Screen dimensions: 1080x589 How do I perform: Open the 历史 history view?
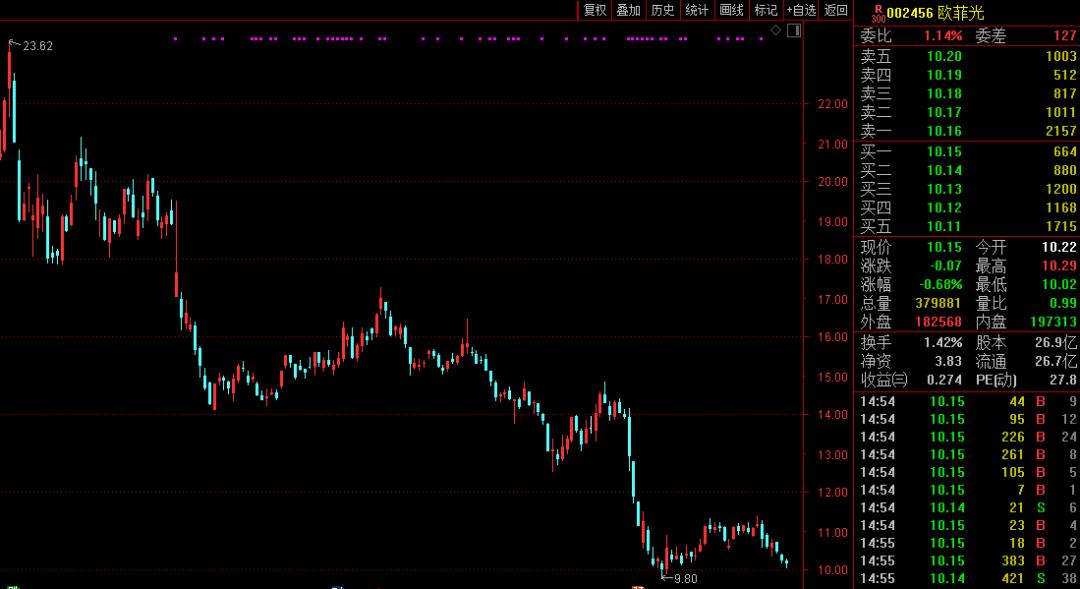point(663,10)
